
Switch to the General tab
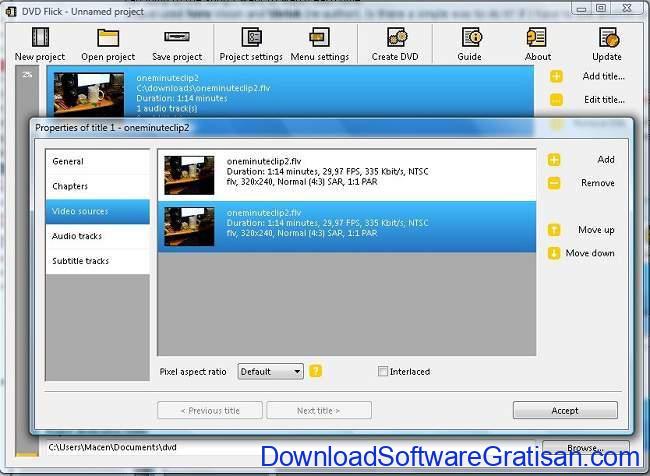point(97,162)
